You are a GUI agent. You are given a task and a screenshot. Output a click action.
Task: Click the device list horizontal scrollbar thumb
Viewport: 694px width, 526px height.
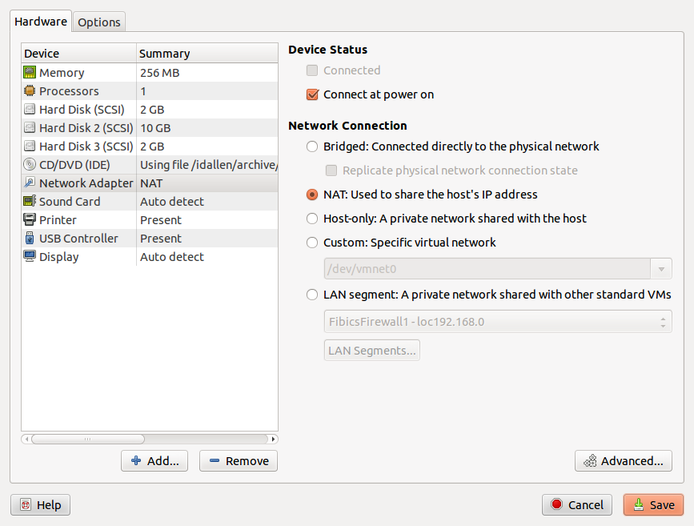click(88, 439)
